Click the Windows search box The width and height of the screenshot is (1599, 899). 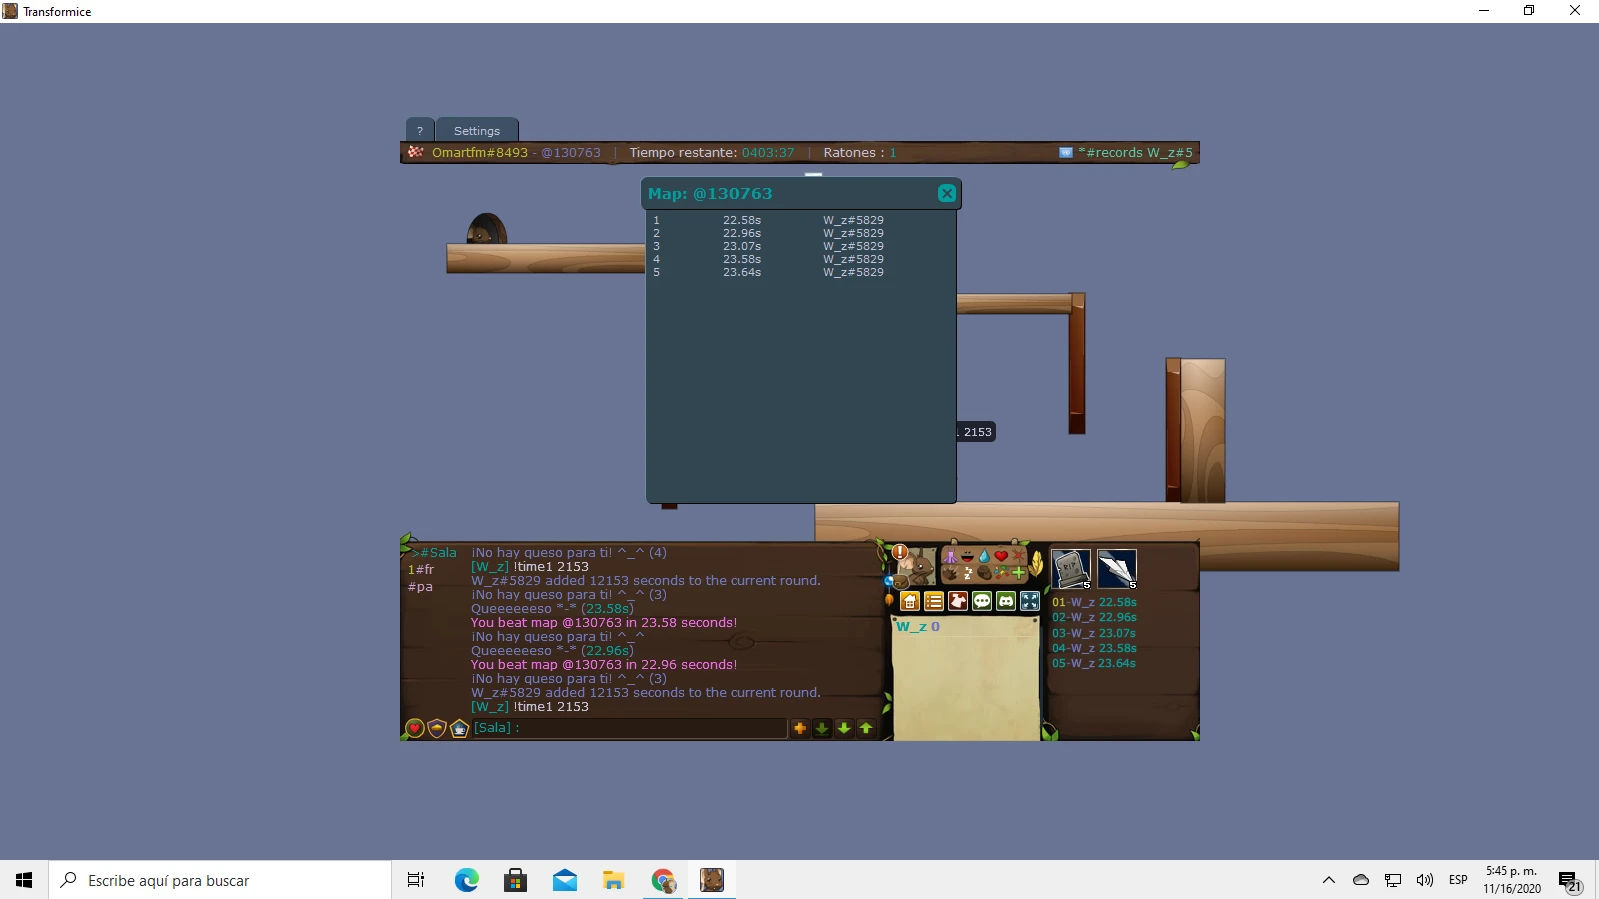(x=220, y=880)
